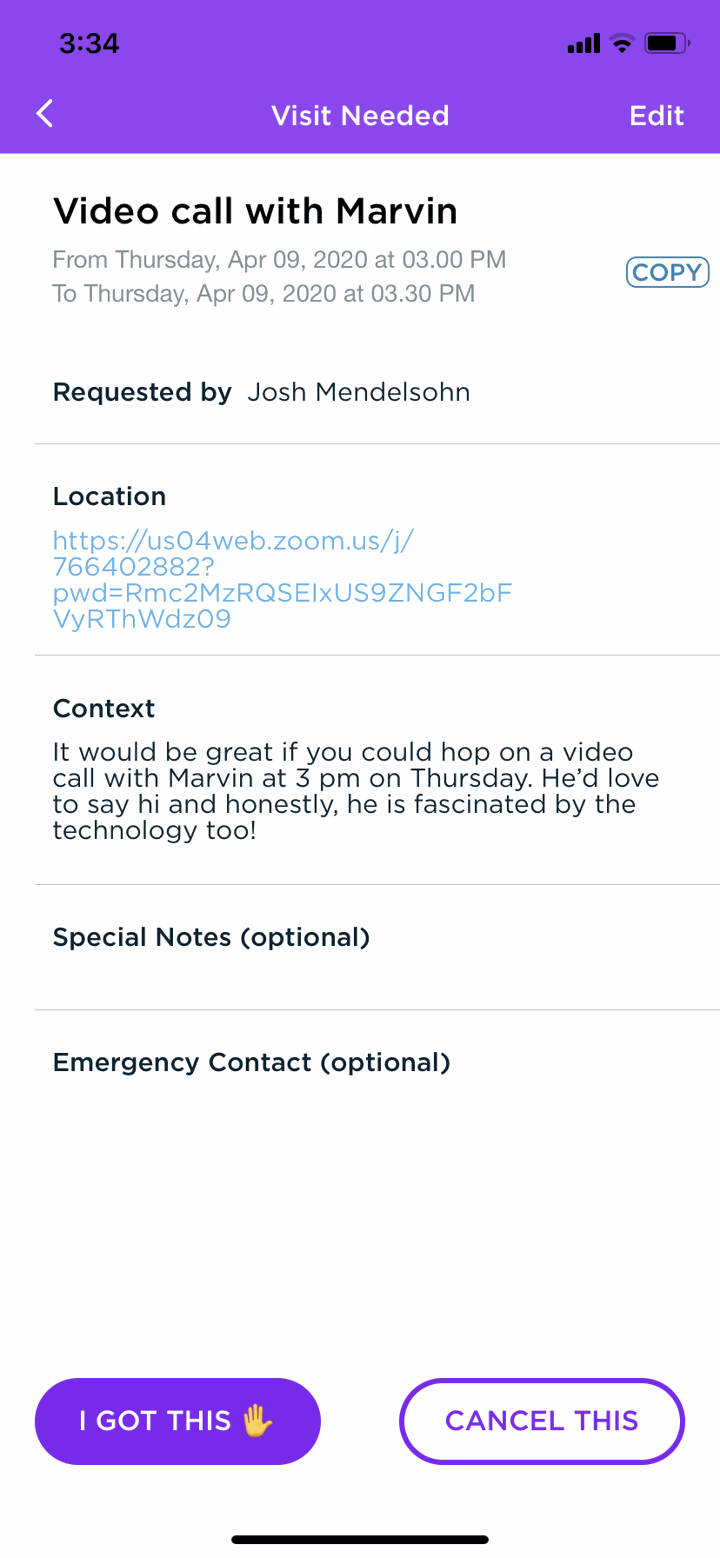Tap the CANCEL THIS button
The image size is (720, 1558).
coord(542,1421)
